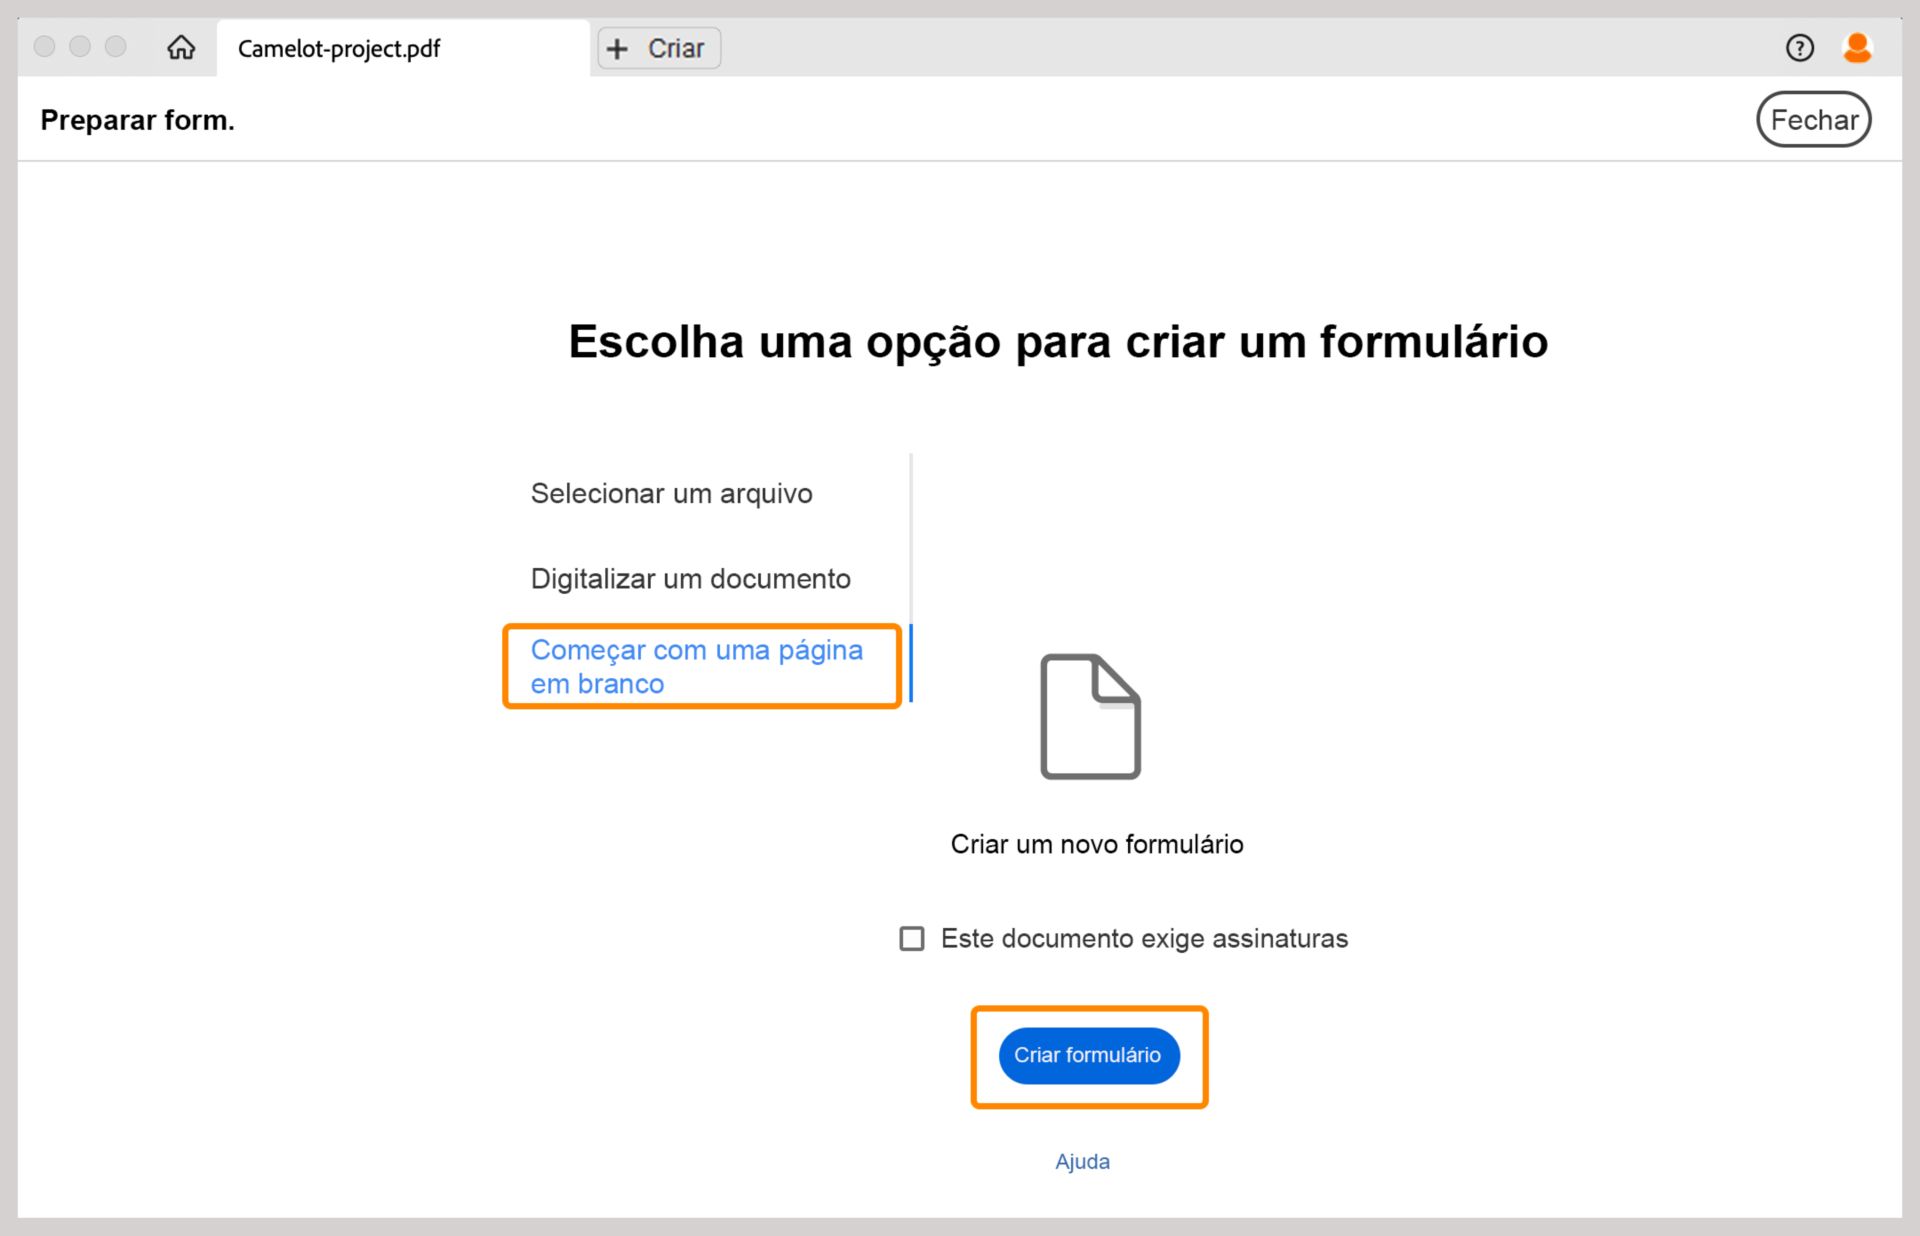The width and height of the screenshot is (1920, 1236).
Task: Select the Começar com uma página em branco option
Action: [x=697, y=666]
